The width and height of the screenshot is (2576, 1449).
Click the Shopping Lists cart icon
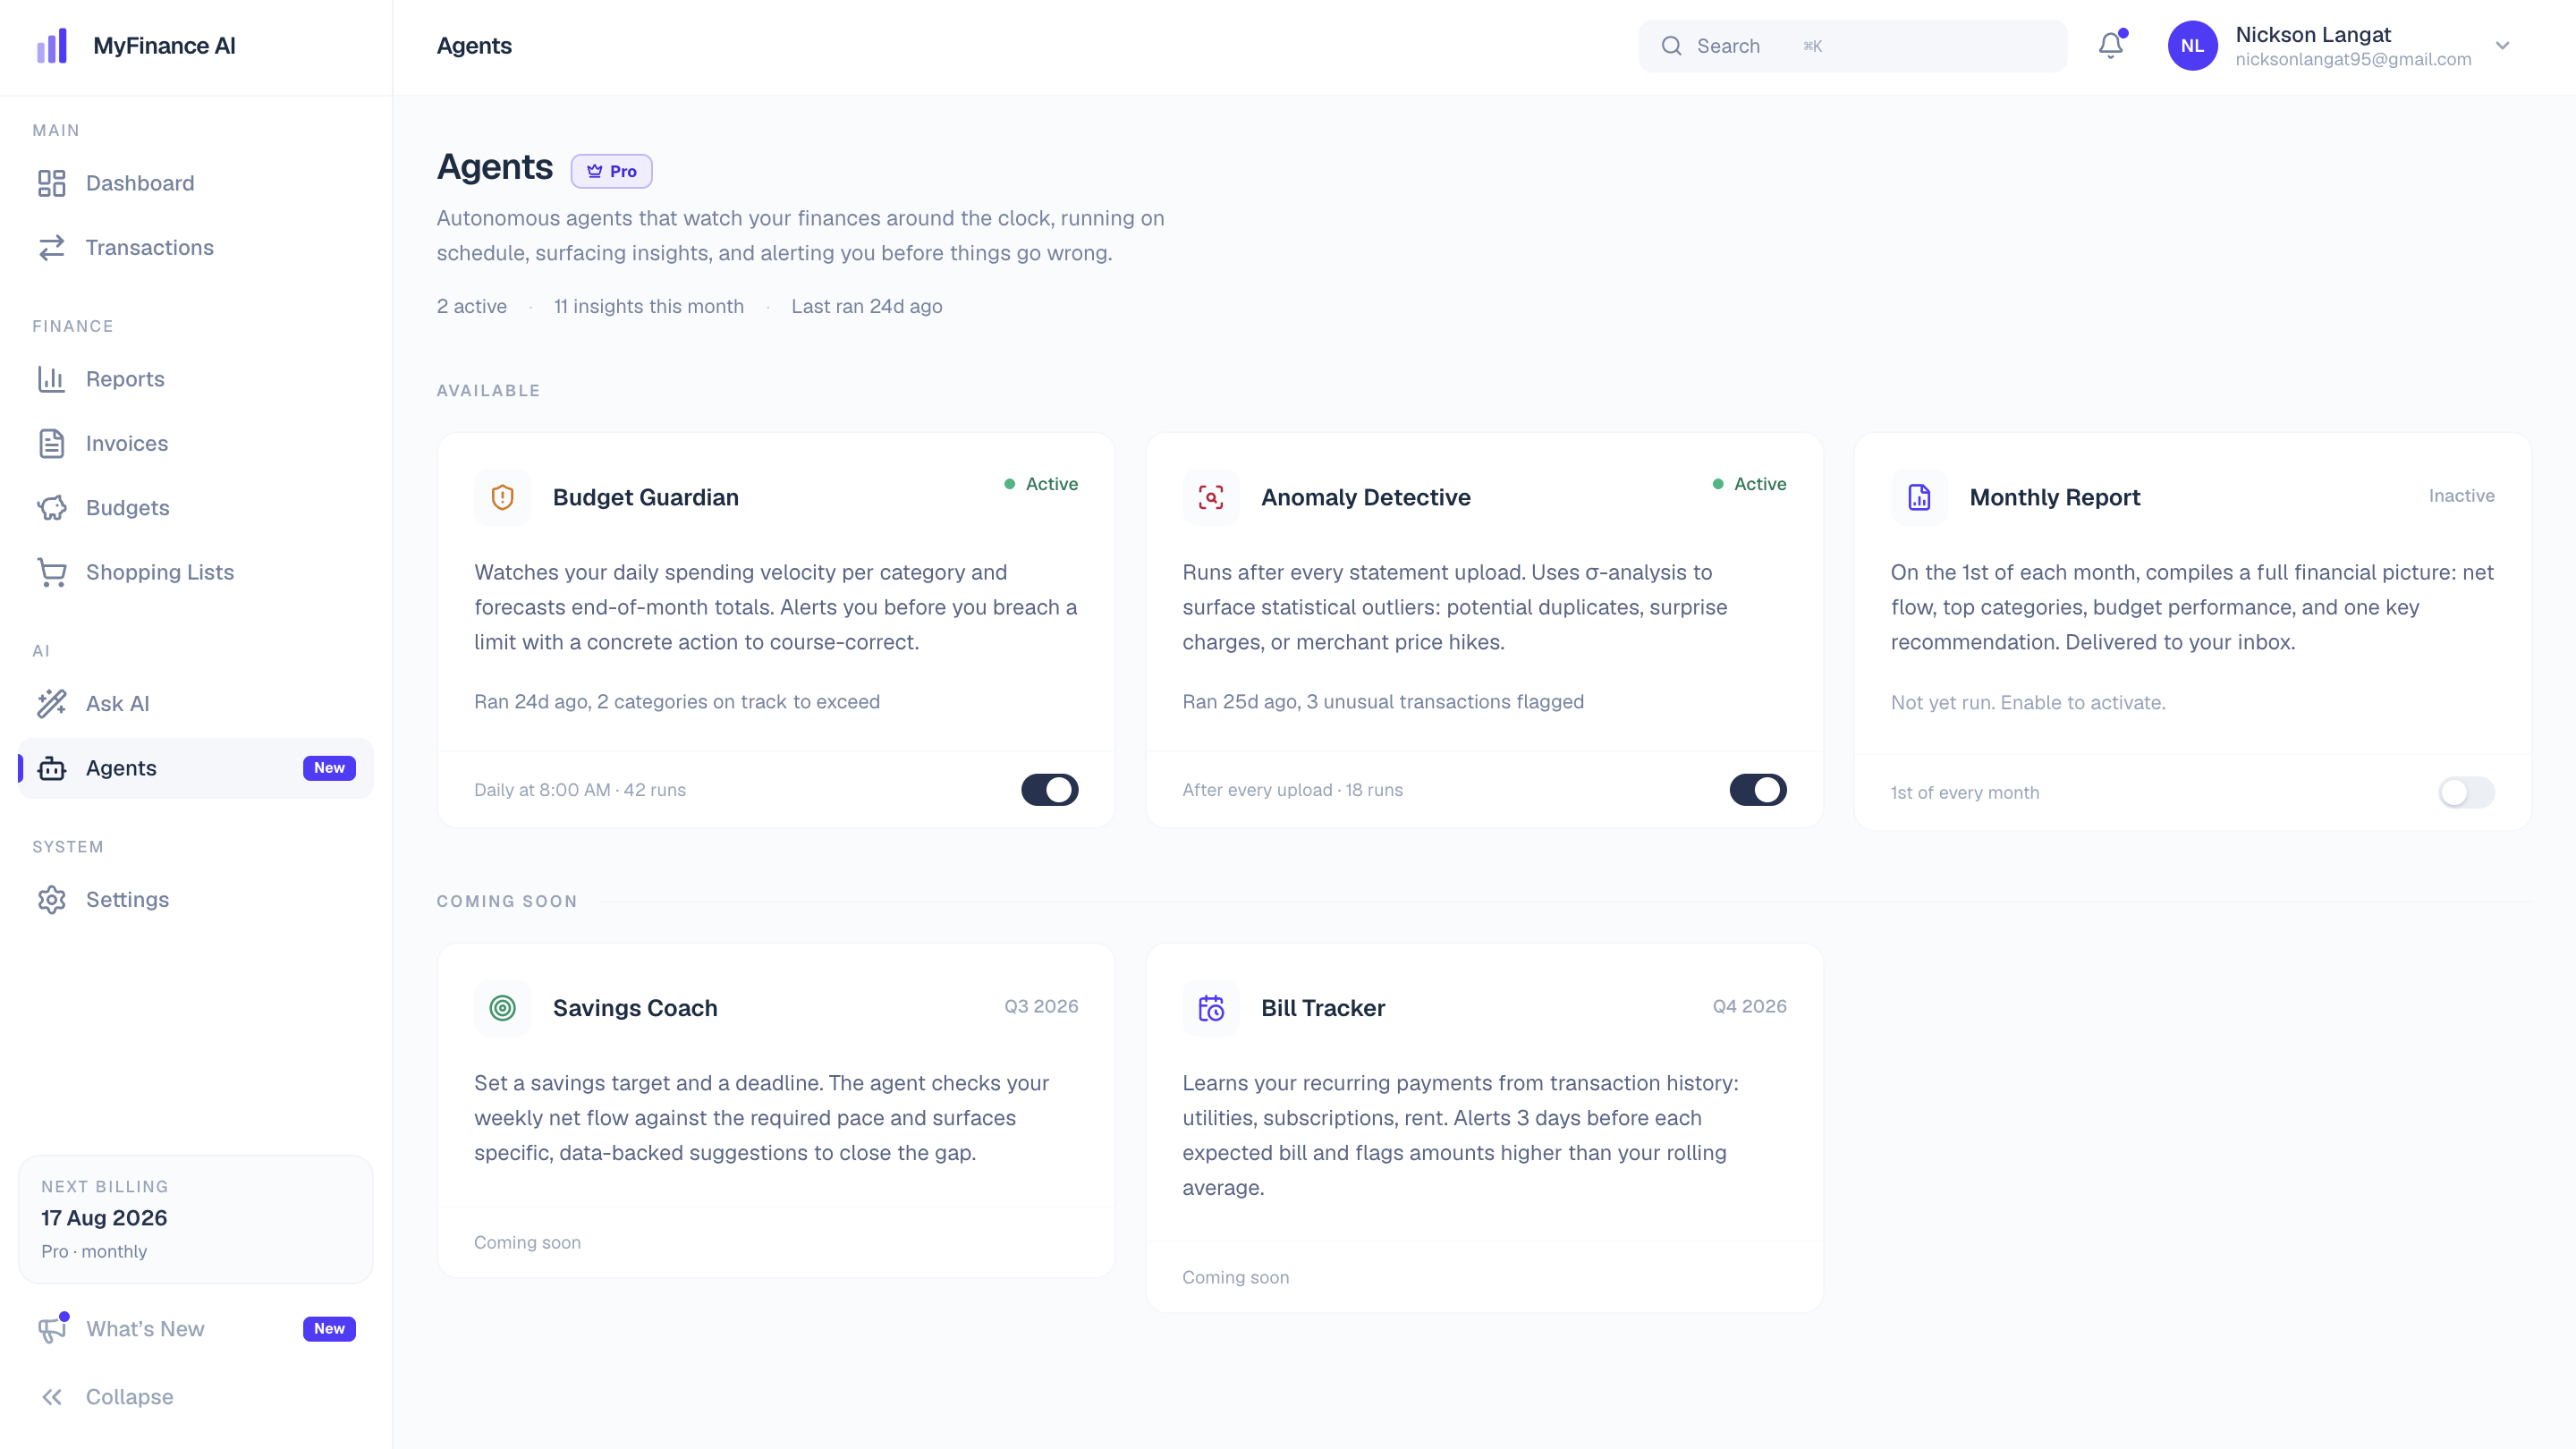(x=52, y=572)
